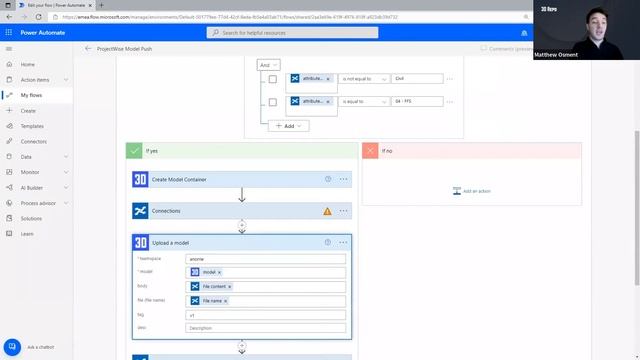
Task: Open help for Upload a model
Action: click(328, 242)
